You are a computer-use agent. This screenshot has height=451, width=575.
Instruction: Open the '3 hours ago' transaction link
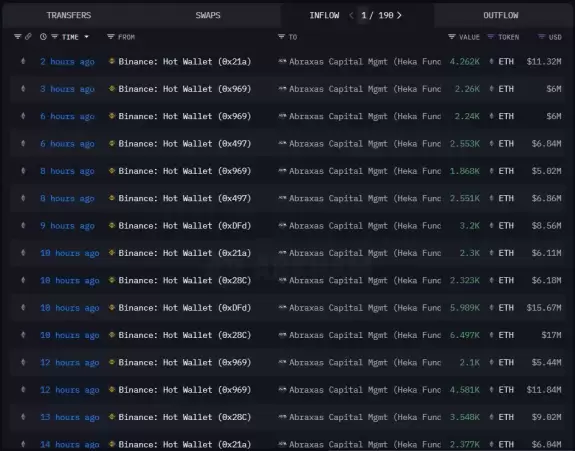(67, 89)
